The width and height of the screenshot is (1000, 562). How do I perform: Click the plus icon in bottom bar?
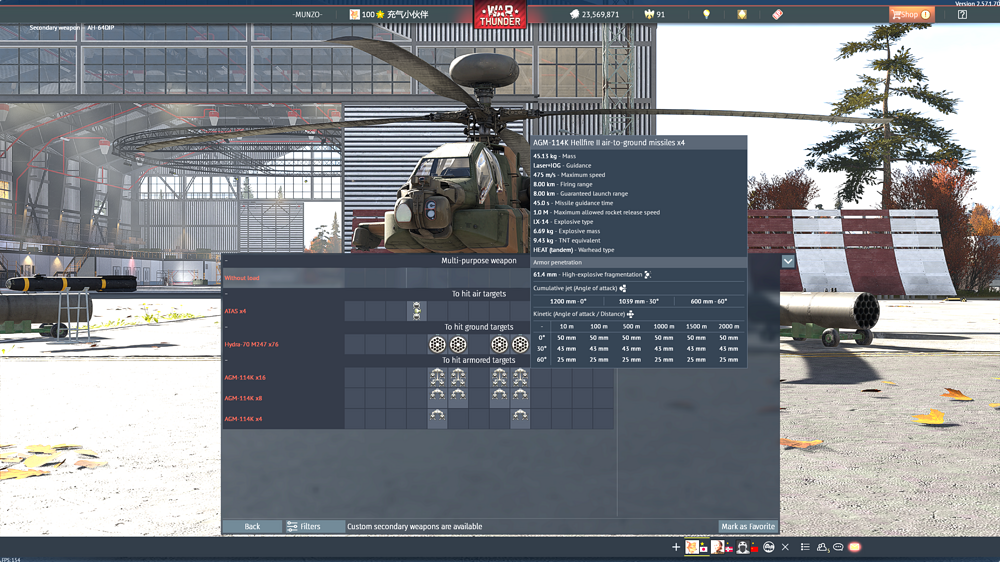(x=675, y=547)
